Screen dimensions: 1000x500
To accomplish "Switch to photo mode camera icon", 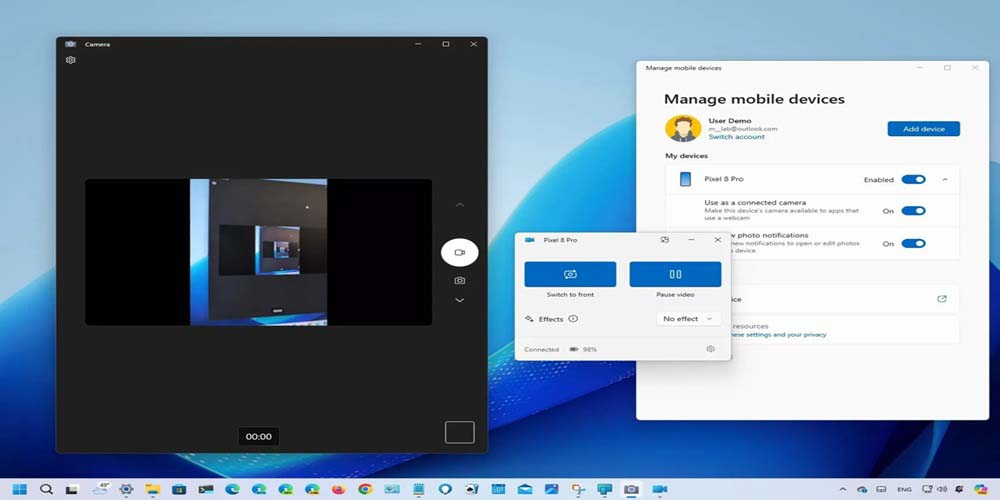I will pyautogui.click(x=460, y=281).
